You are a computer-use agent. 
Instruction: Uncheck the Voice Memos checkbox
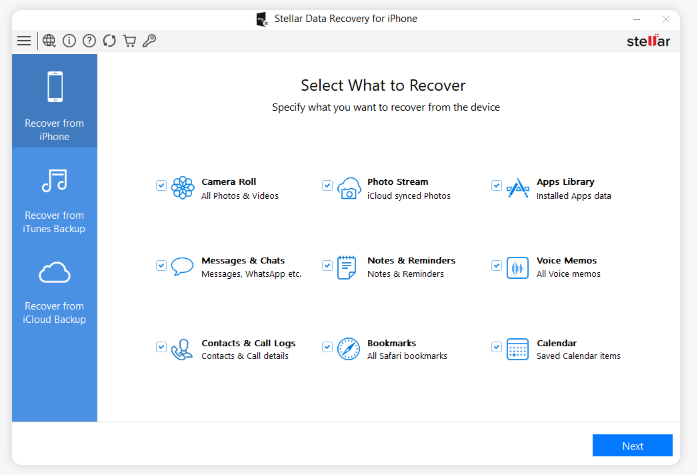pos(497,265)
